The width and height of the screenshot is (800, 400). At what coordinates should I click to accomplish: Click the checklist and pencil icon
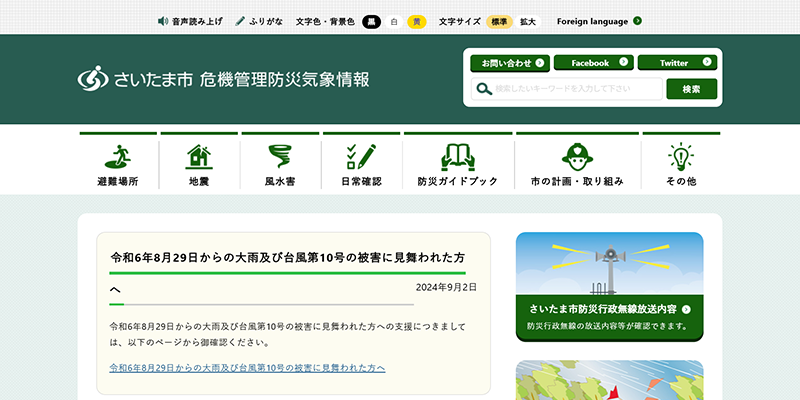point(361,157)
